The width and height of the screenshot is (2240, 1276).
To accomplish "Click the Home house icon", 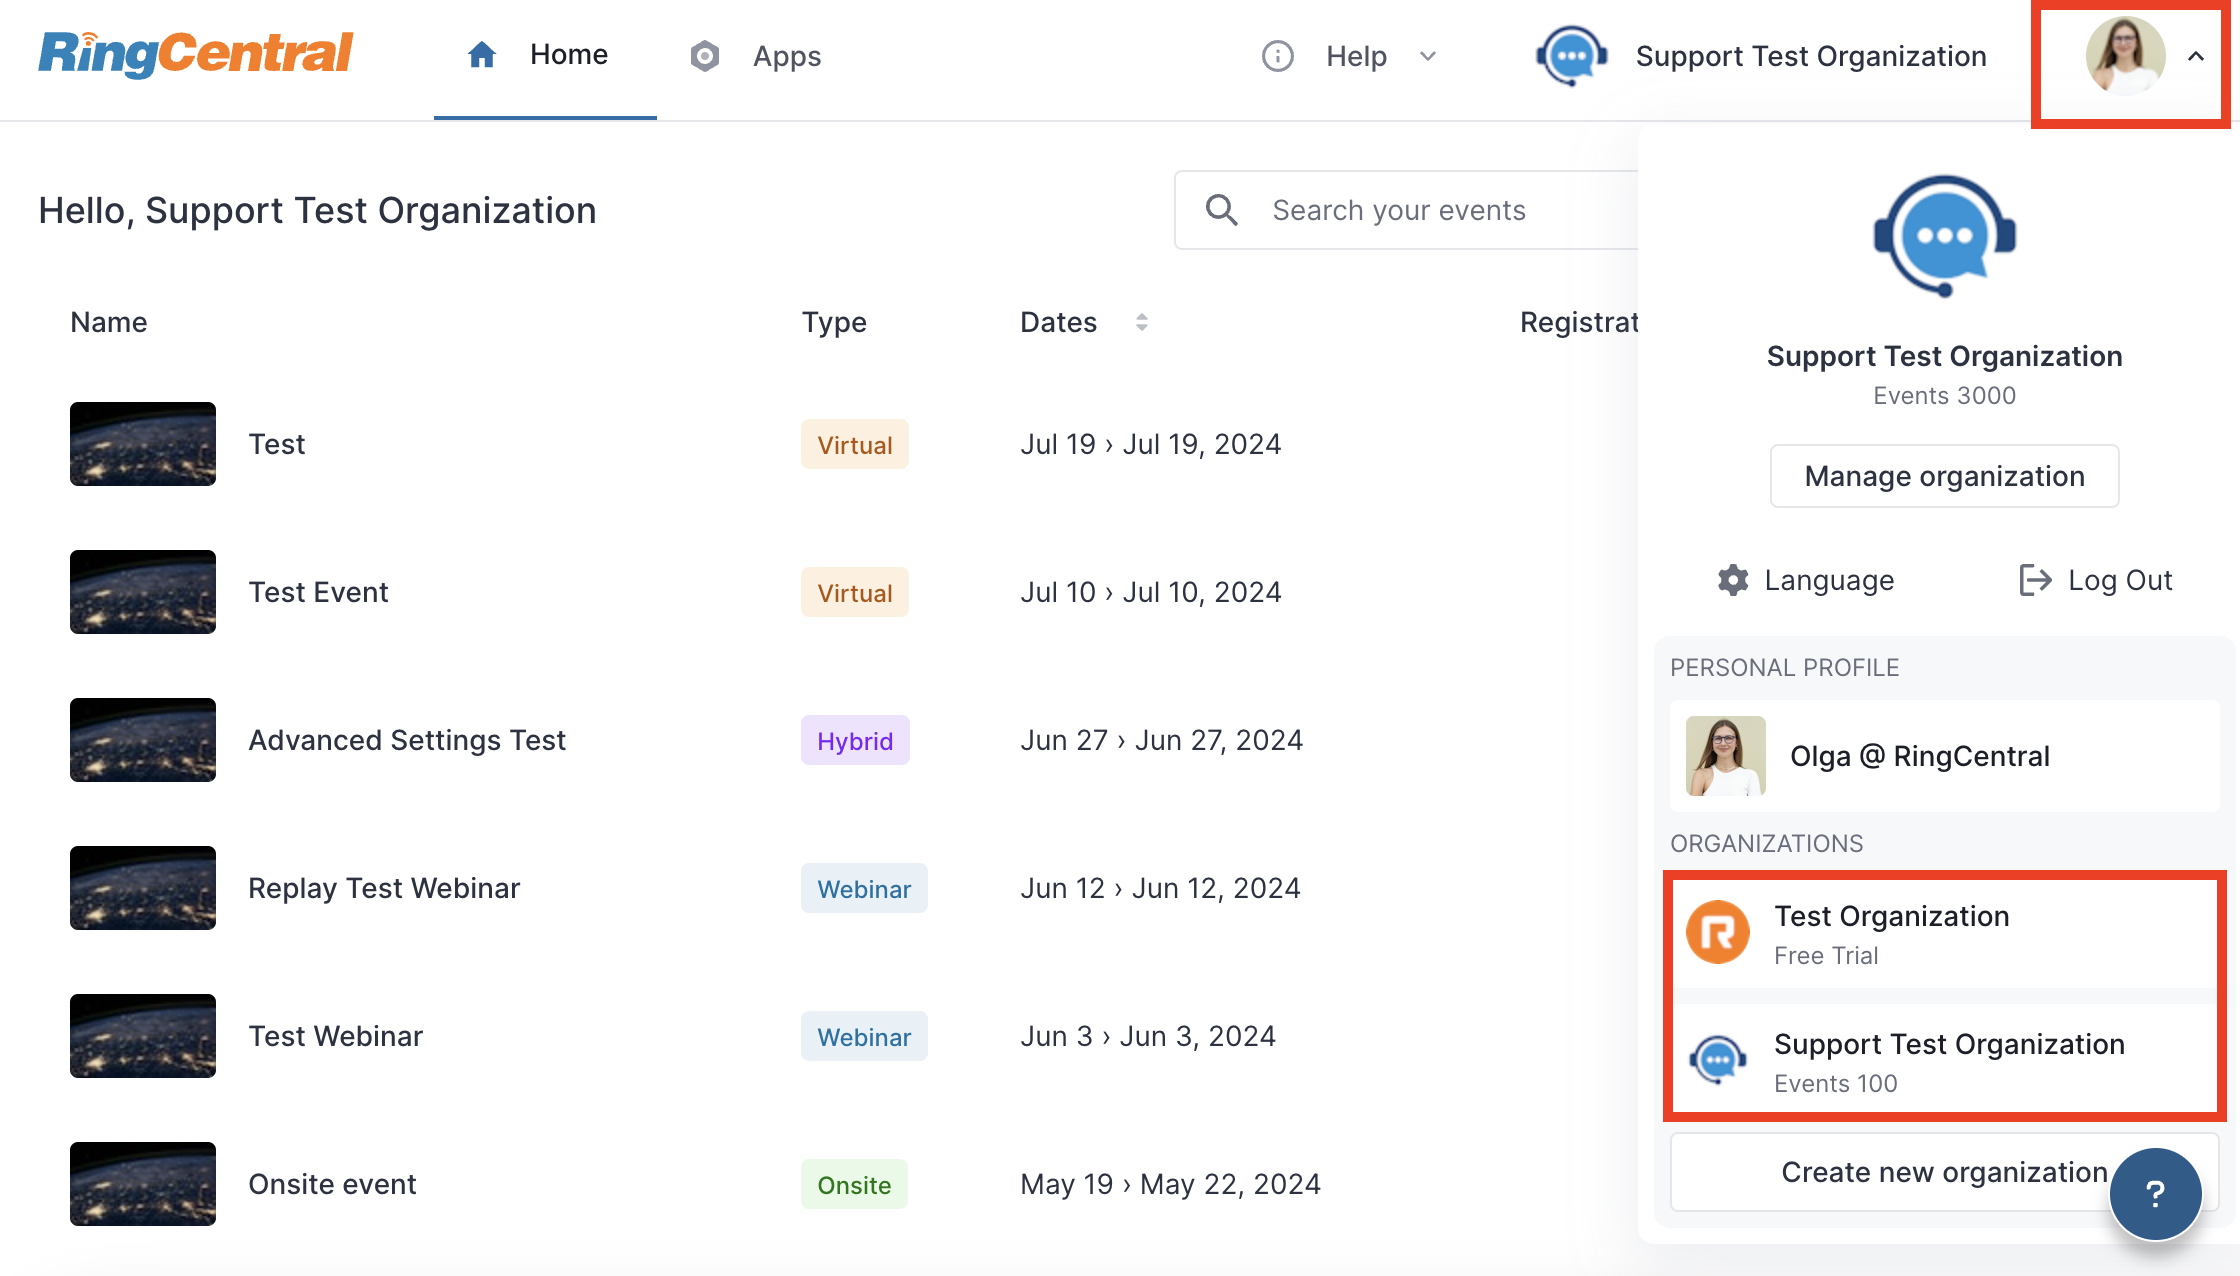I will pos(482,55).
